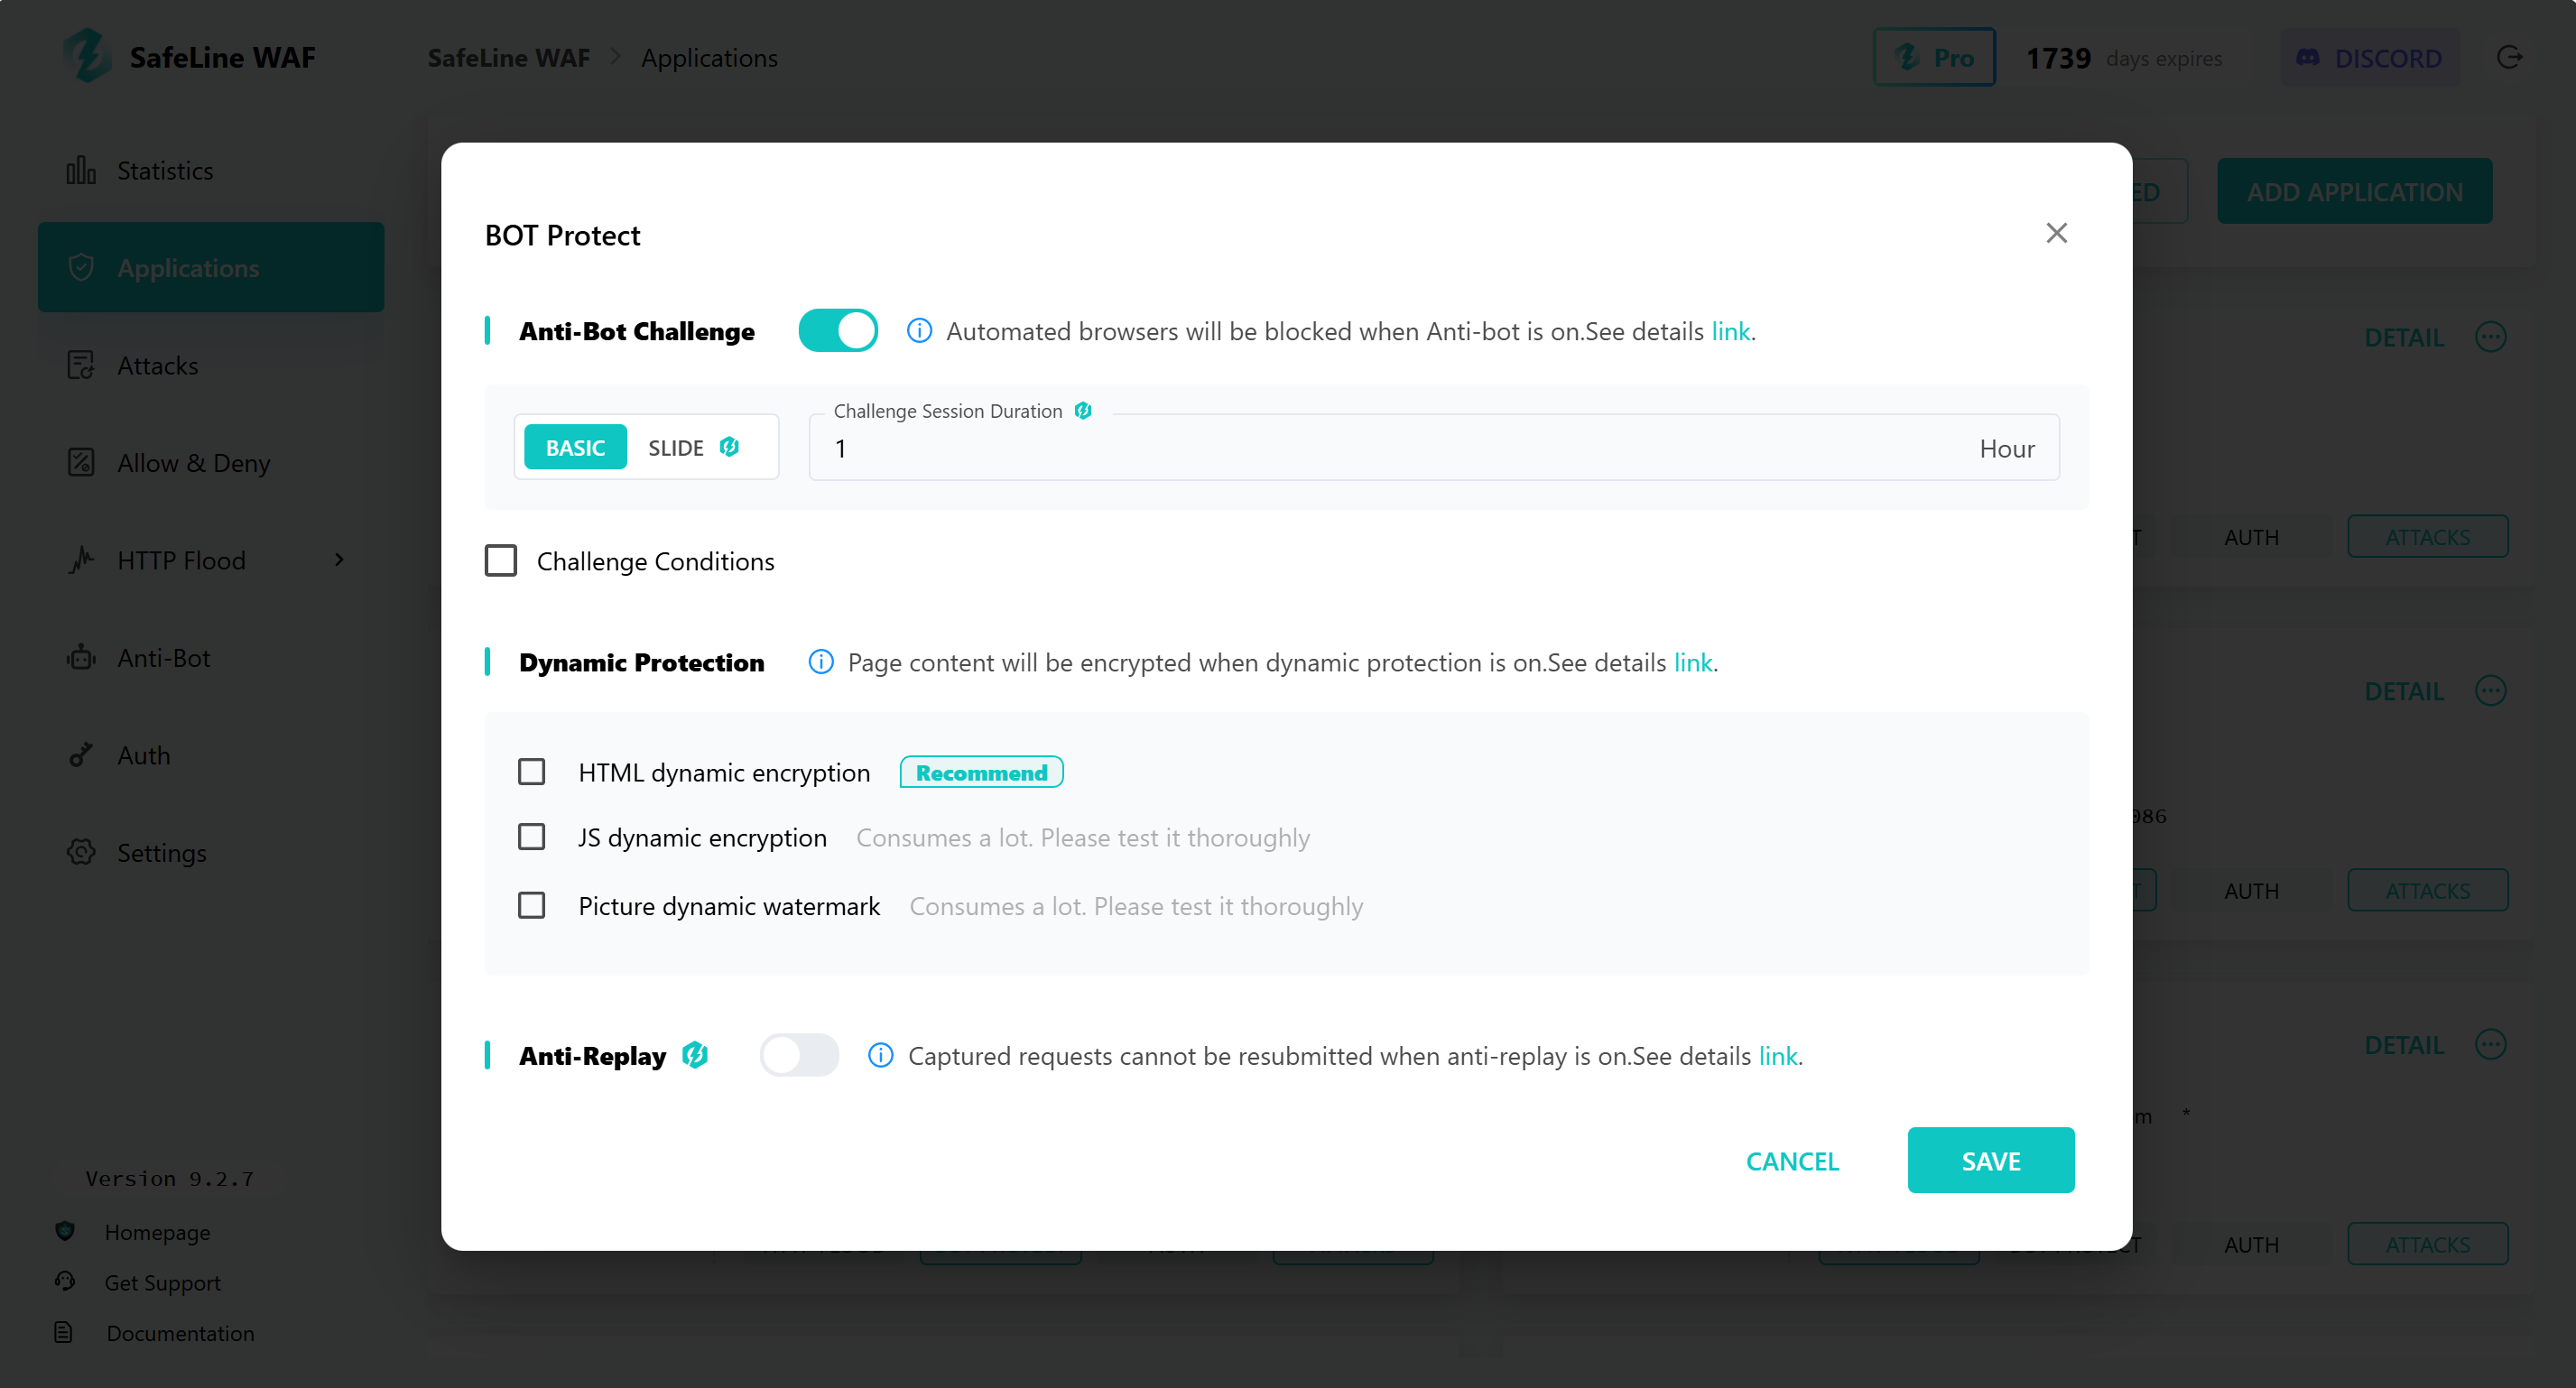This screenshot has height=1388, width=2576.
Task: Click the info icon beside Anti-Bot Challenge
Action: click(x=919, y=331)
